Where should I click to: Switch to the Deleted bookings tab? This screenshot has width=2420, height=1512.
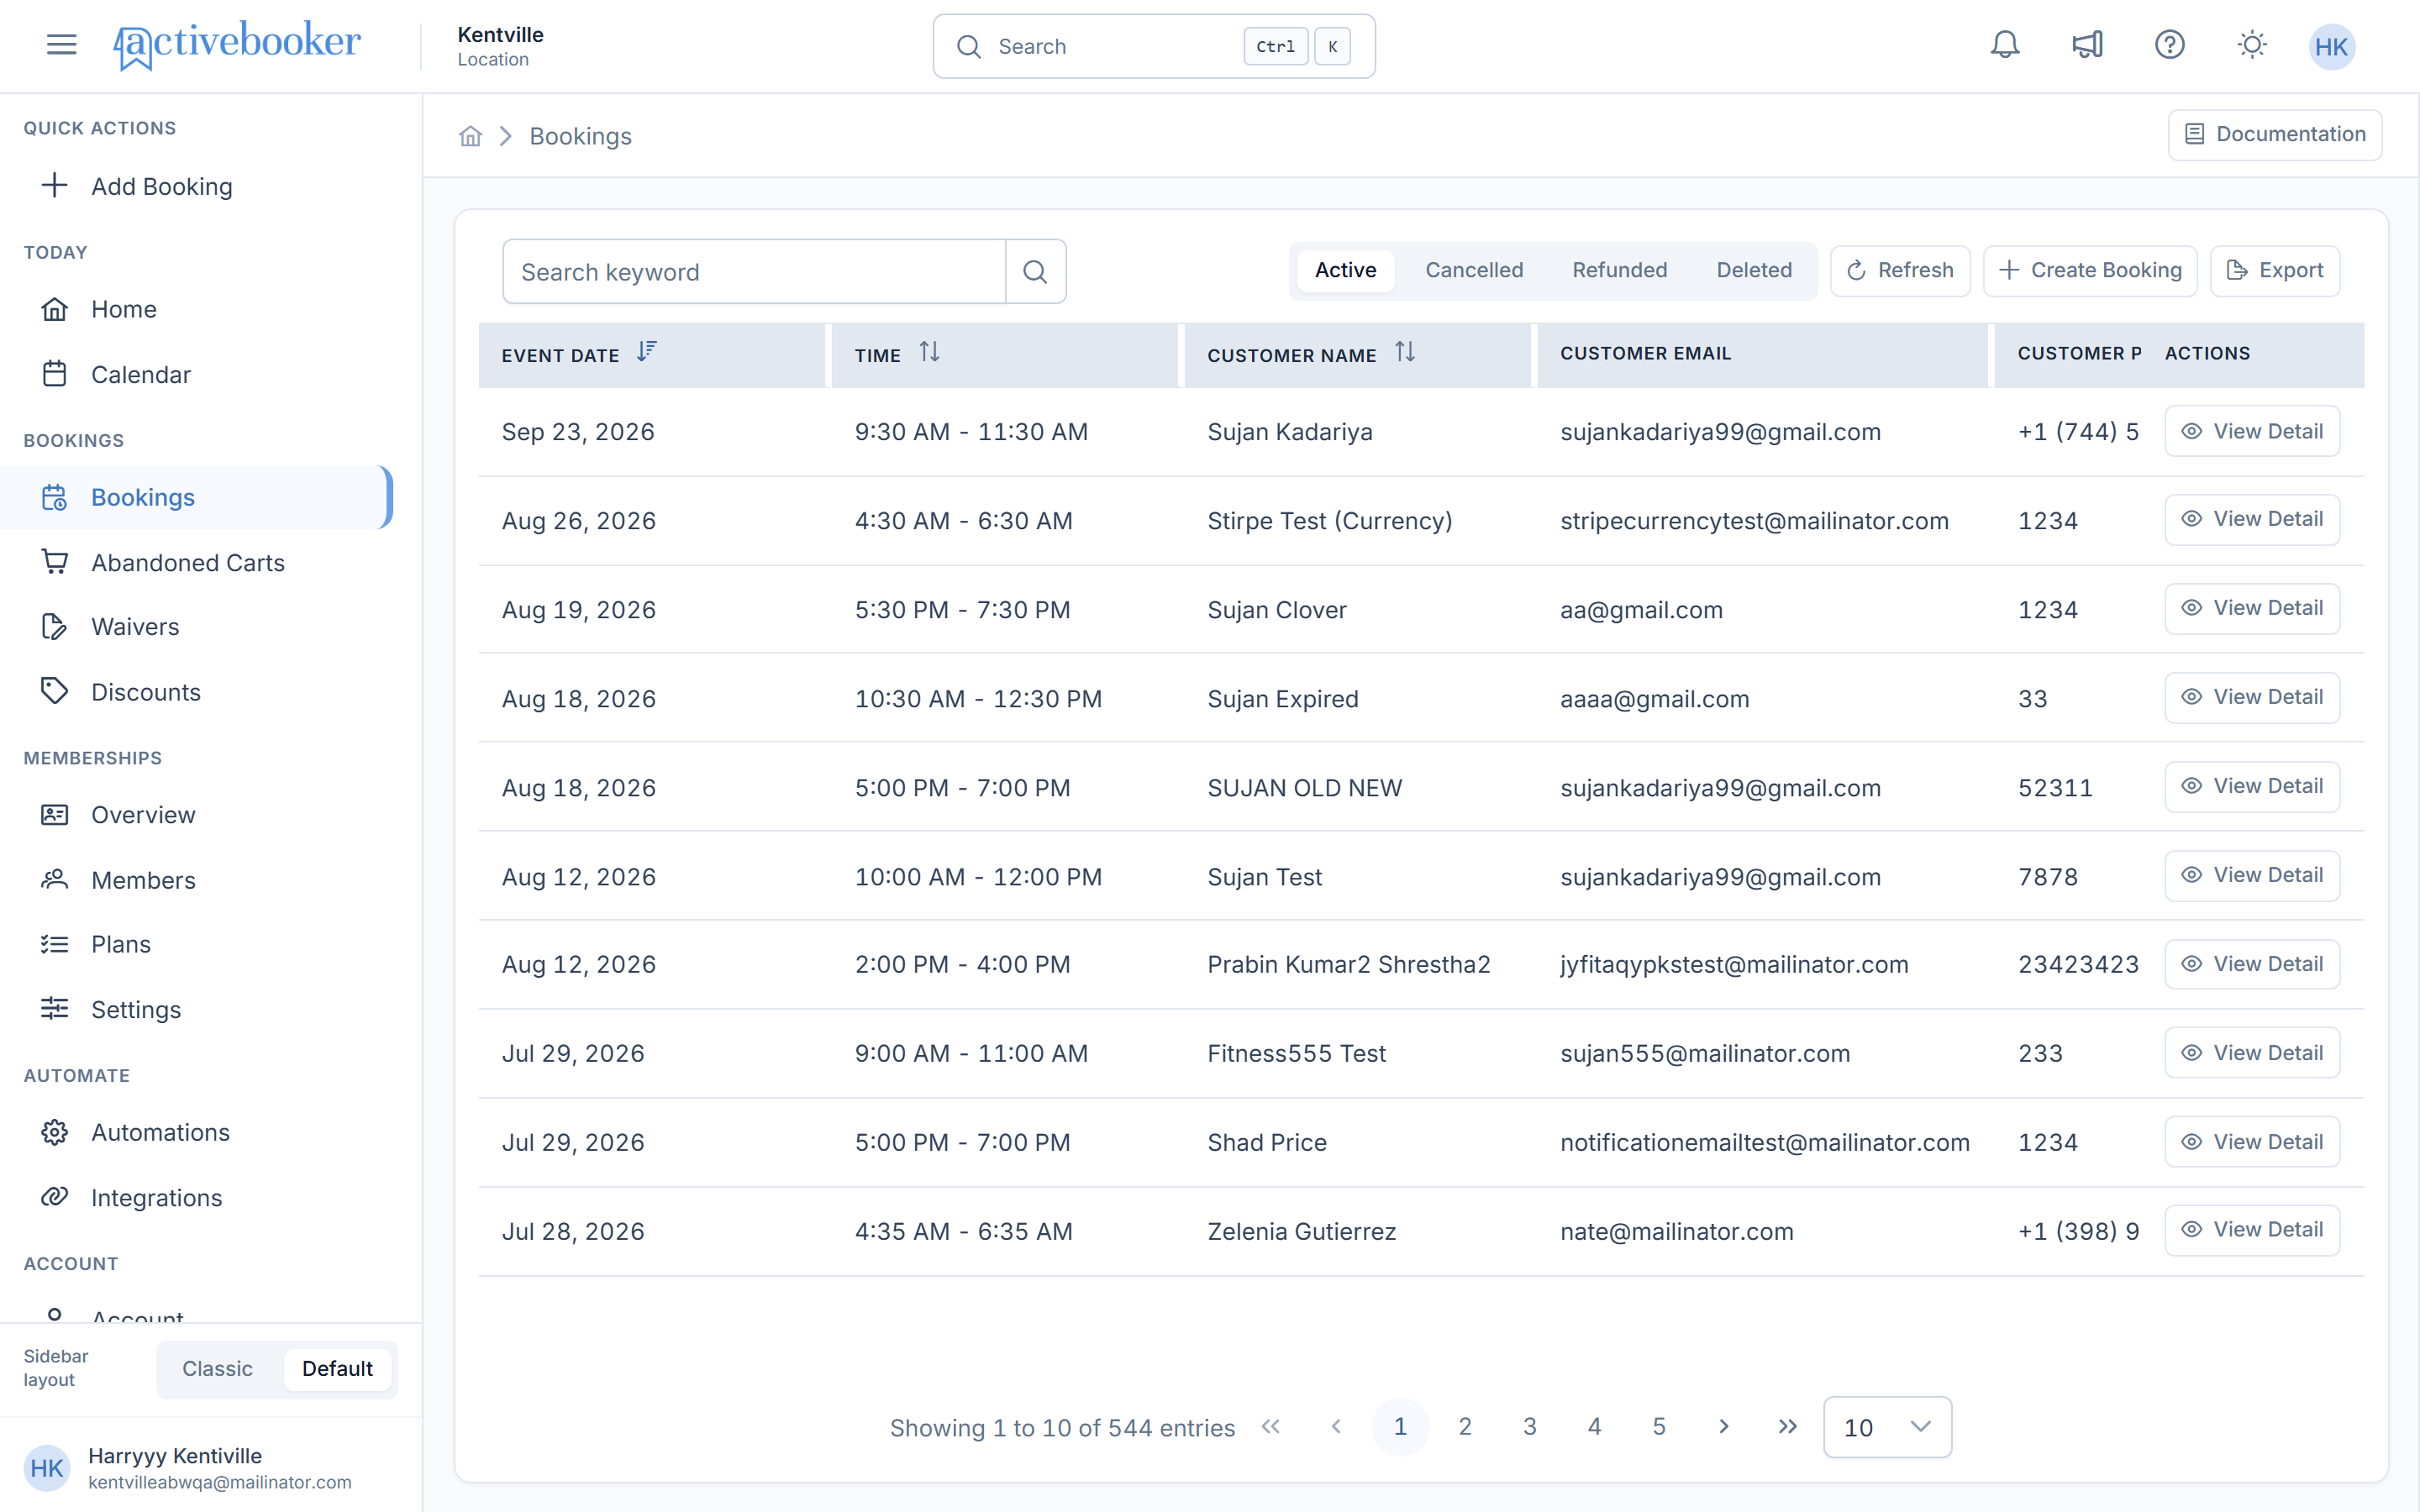pyautogui.click(x=1754, y=270)
